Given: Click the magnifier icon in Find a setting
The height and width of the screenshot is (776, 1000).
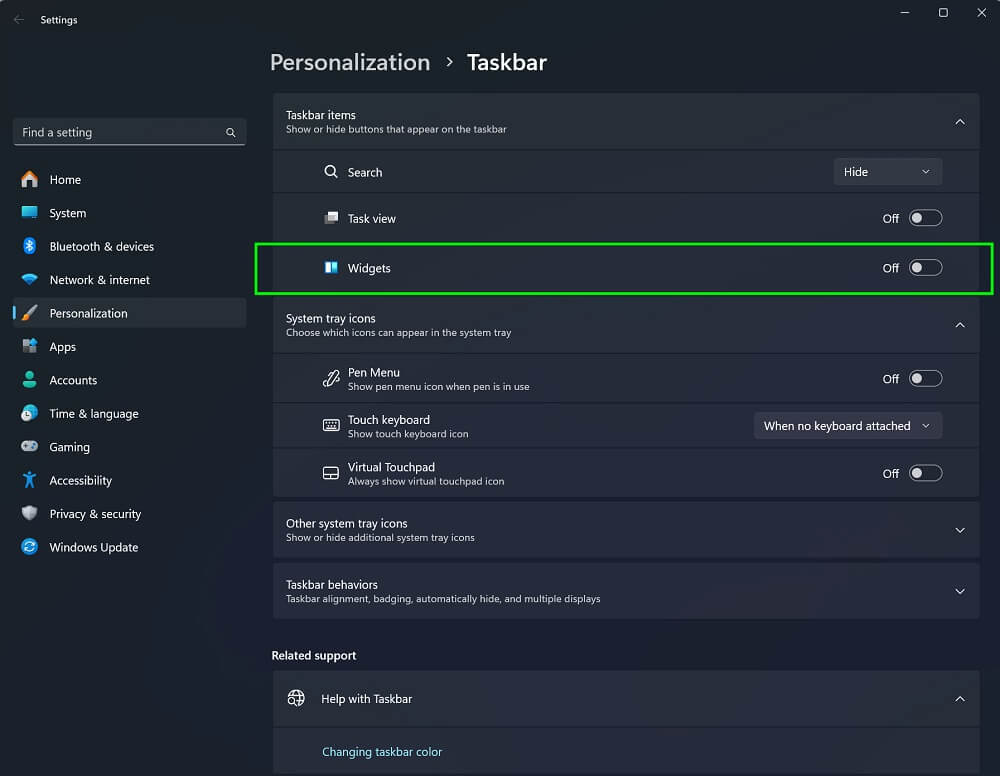Looking at the screenshot, I should 230,133.
